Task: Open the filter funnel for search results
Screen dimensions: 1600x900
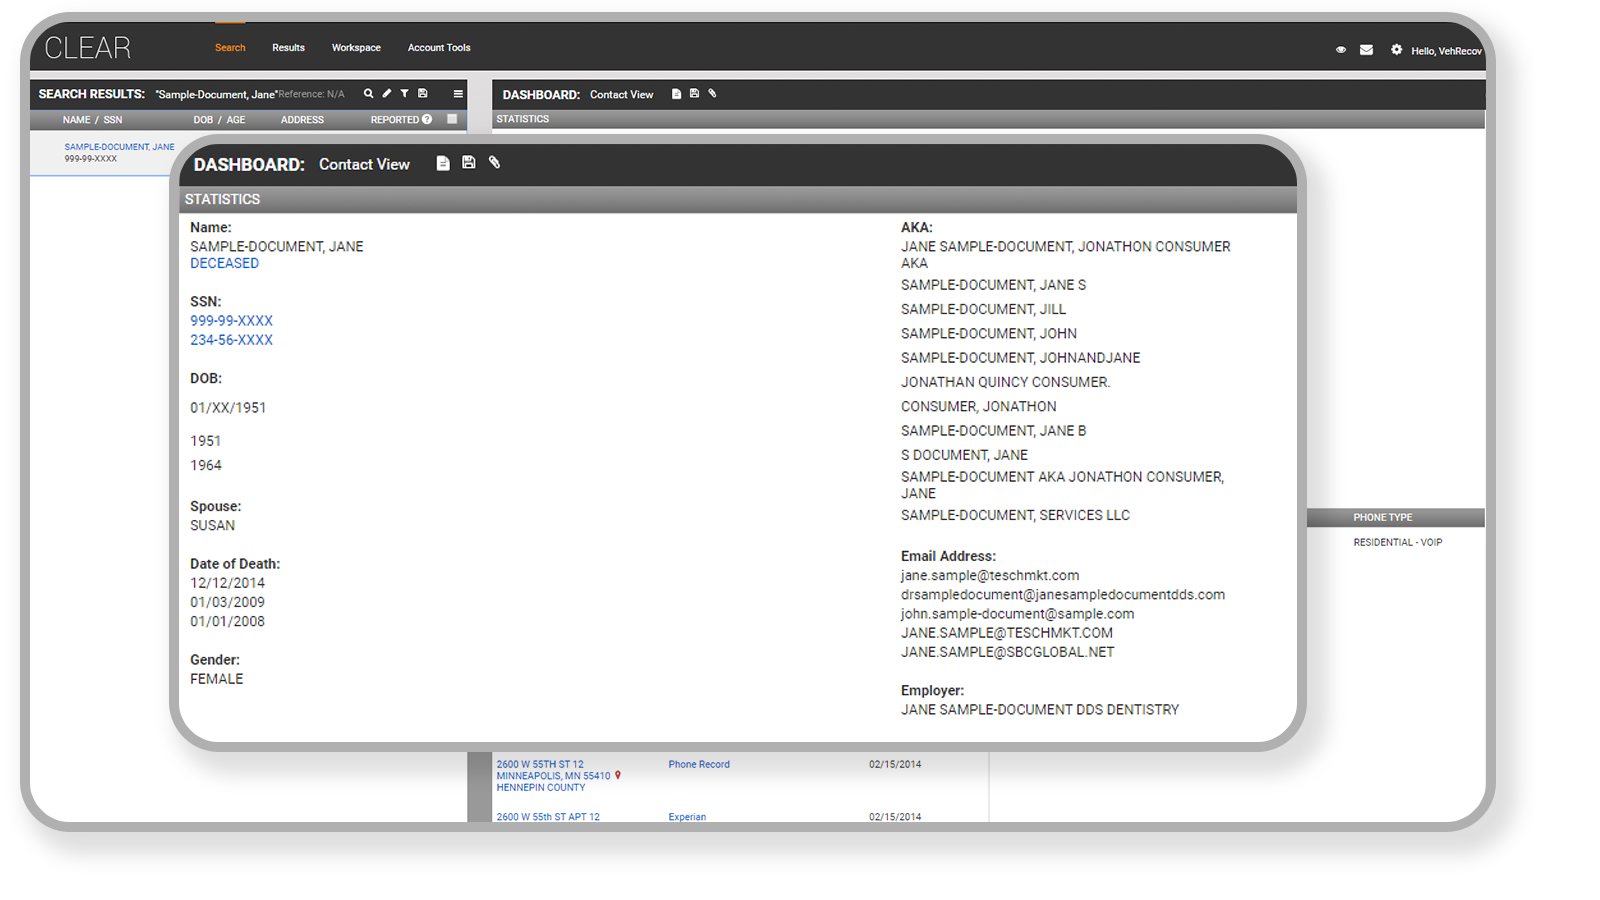Action: coord(404,94)
